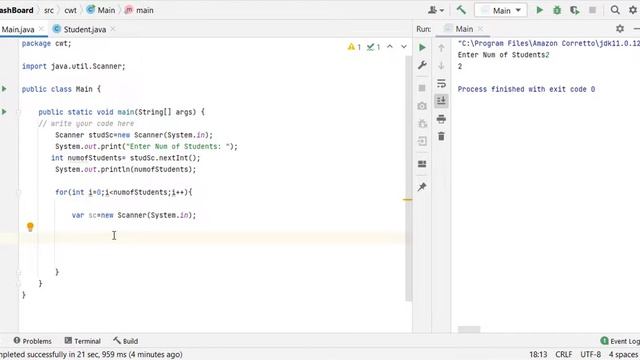Change CRLF line separator in status bar
Viewport: 640px width, 360px height.
pos(563,354)
